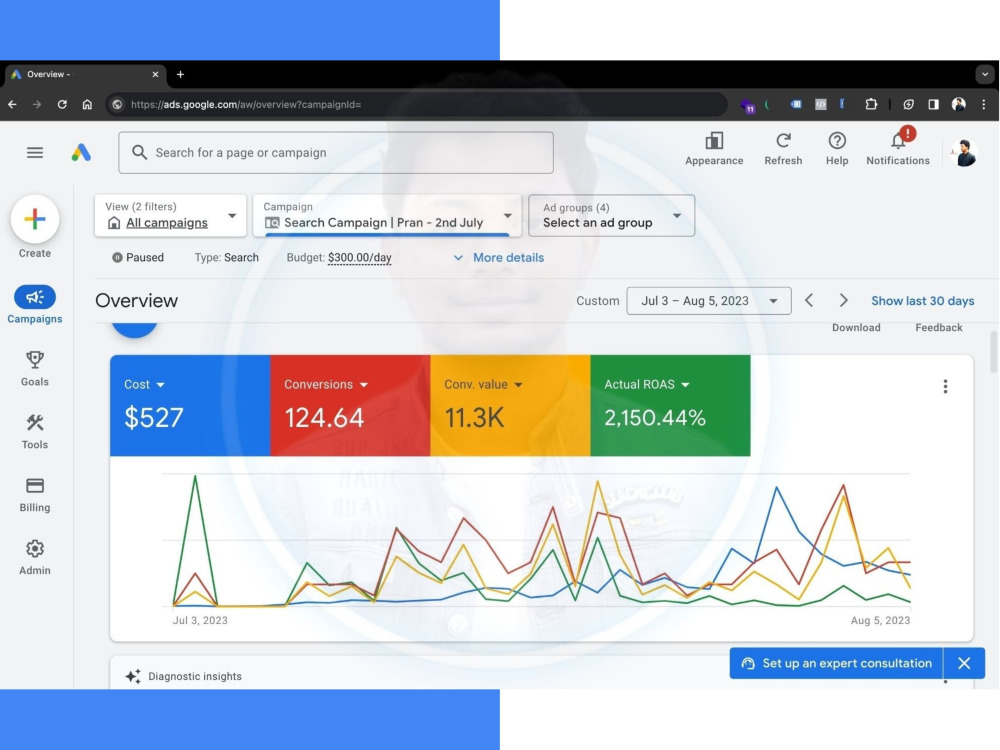Click the page vertical scrollbar
Screen dimensions: 1000x750
click(993, 352)
